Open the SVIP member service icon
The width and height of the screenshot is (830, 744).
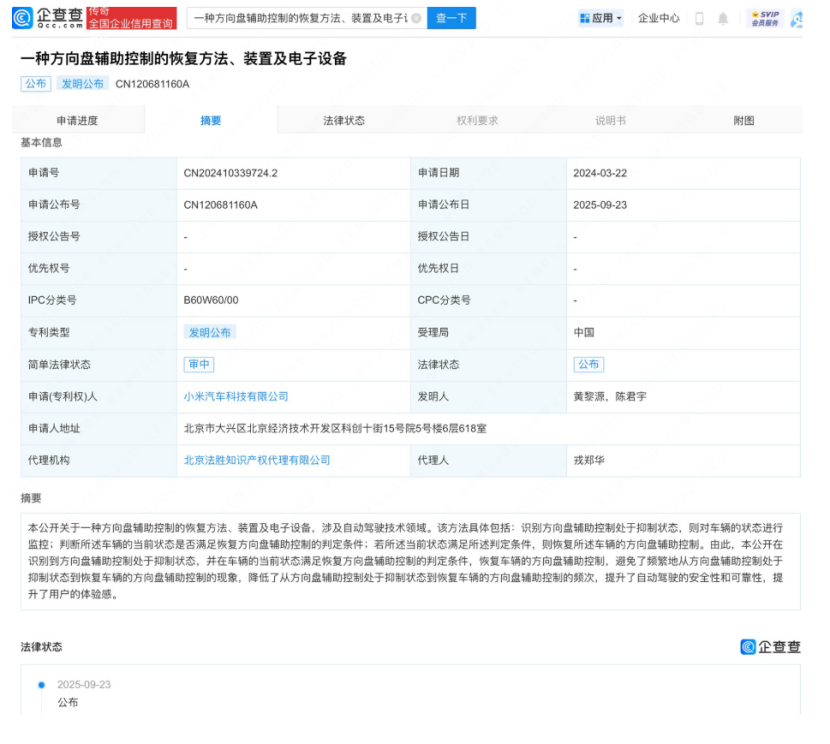(x=765, y=19)
